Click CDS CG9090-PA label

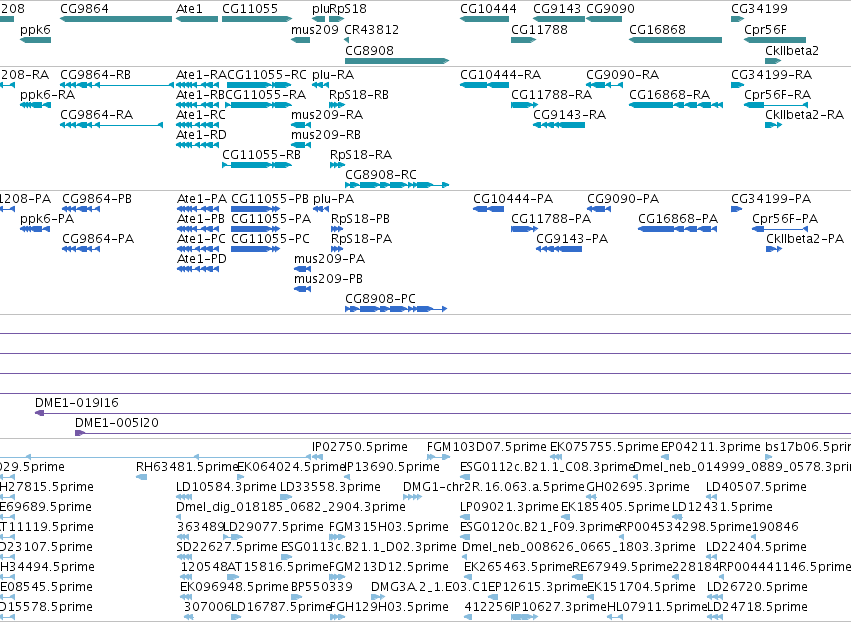tap(623, 199)
